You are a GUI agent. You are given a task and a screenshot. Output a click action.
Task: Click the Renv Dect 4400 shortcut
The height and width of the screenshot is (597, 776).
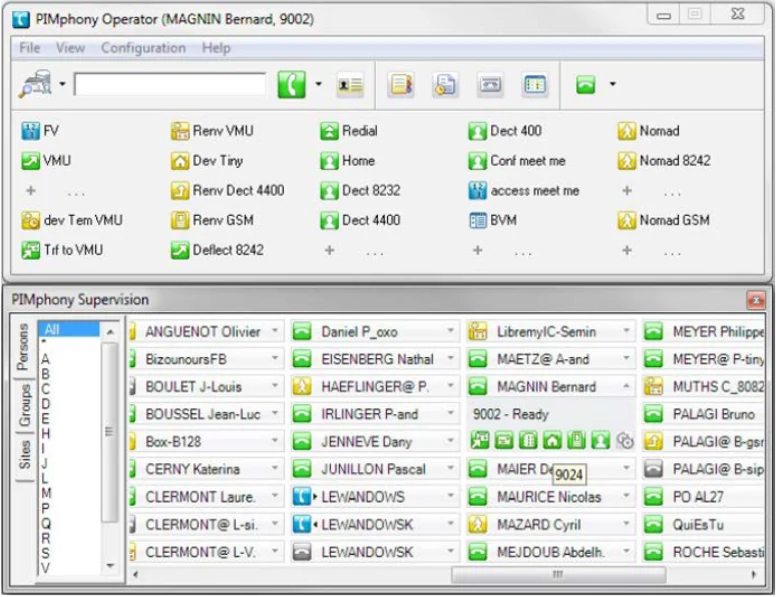tap(227, 191)
